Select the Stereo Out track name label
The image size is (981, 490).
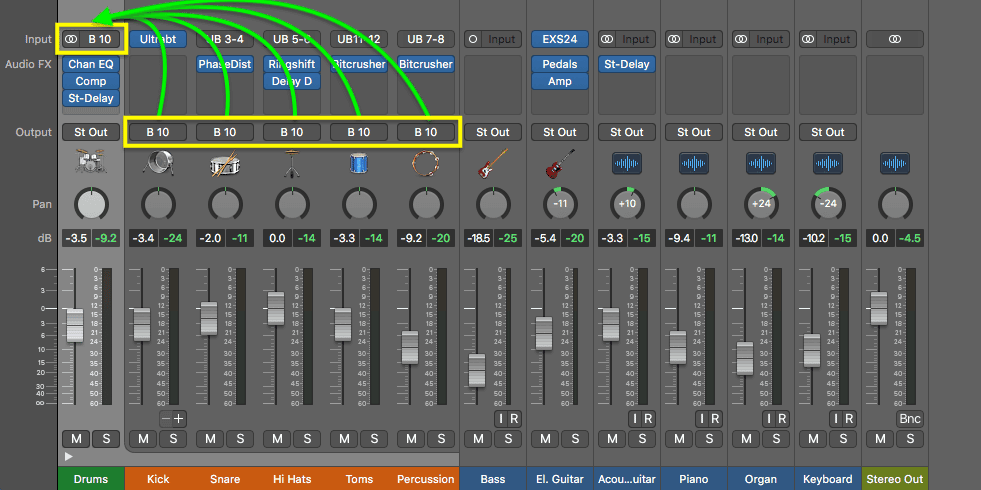[x=895, y=479]
